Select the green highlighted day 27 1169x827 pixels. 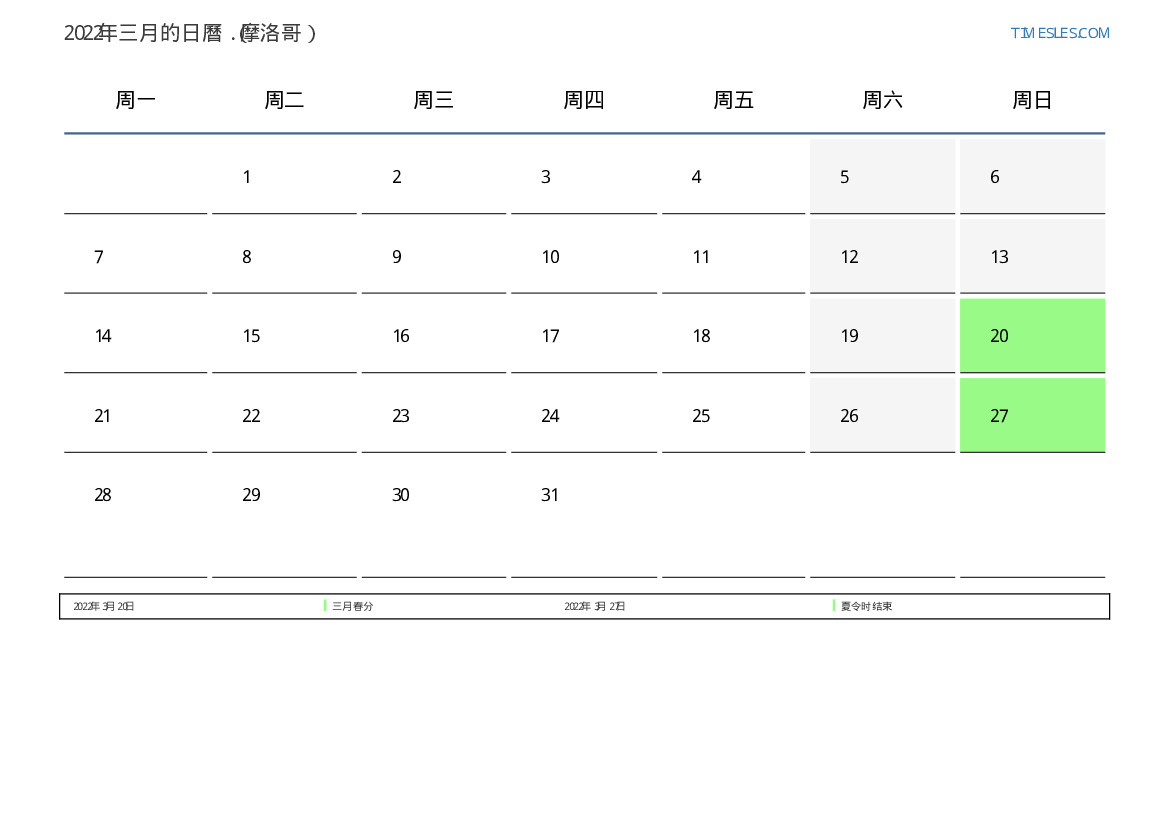pos(1032,415)
